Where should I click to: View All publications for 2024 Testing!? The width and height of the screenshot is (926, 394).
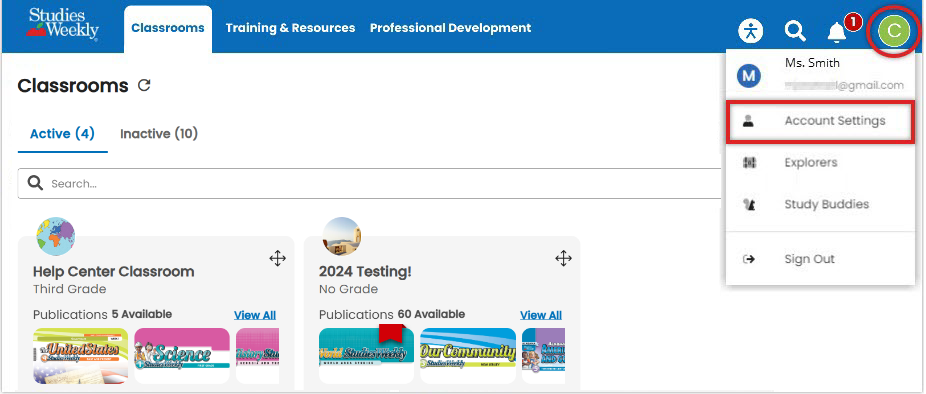[541, 315]
